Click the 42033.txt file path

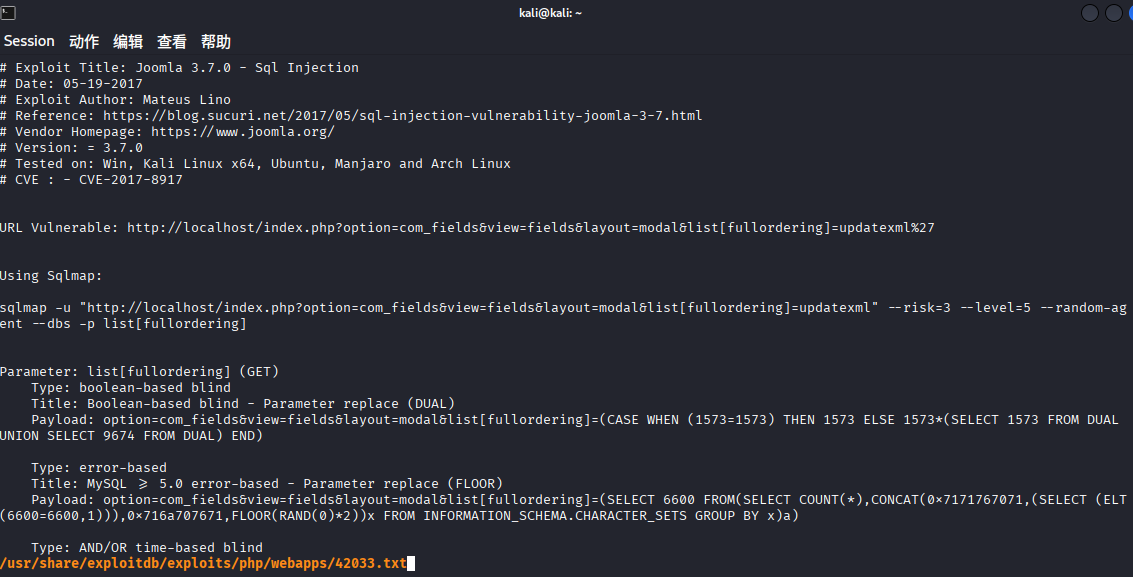click(x=203, y=563)
